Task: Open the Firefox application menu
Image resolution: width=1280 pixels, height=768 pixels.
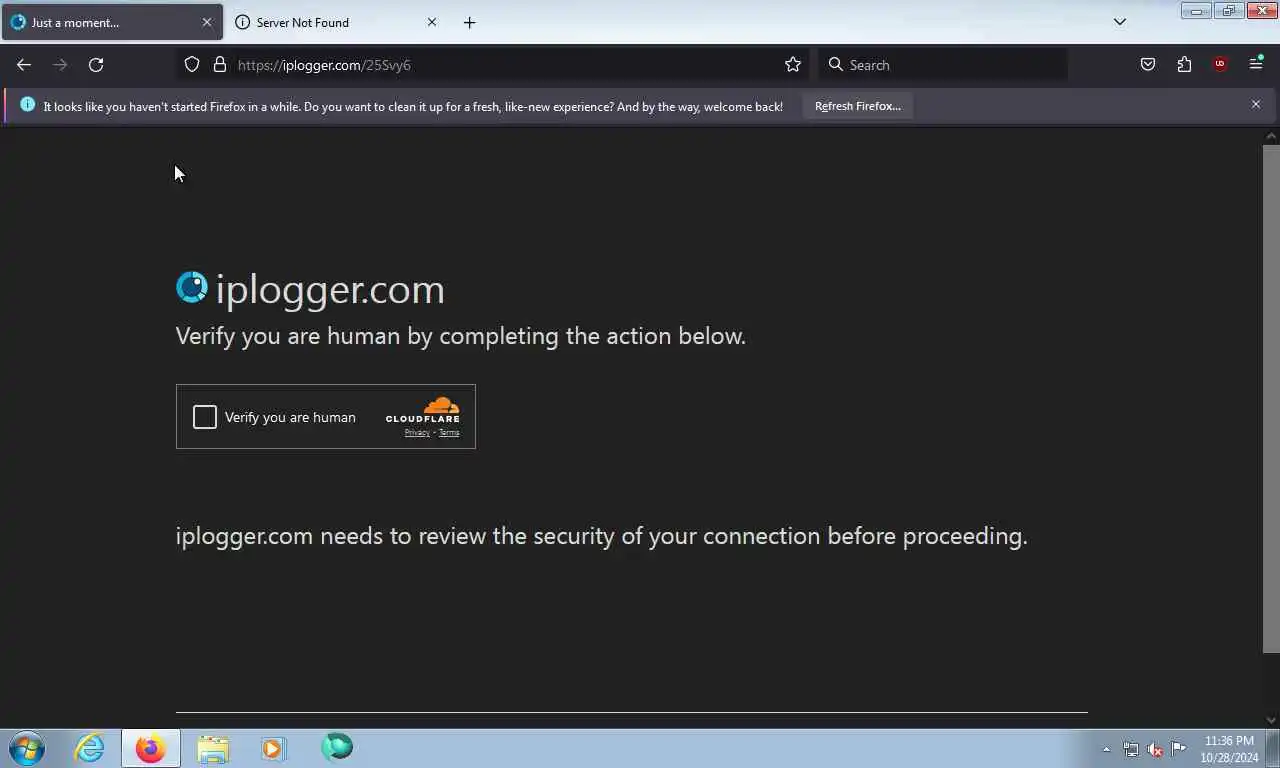Action: click(1256, 65)
